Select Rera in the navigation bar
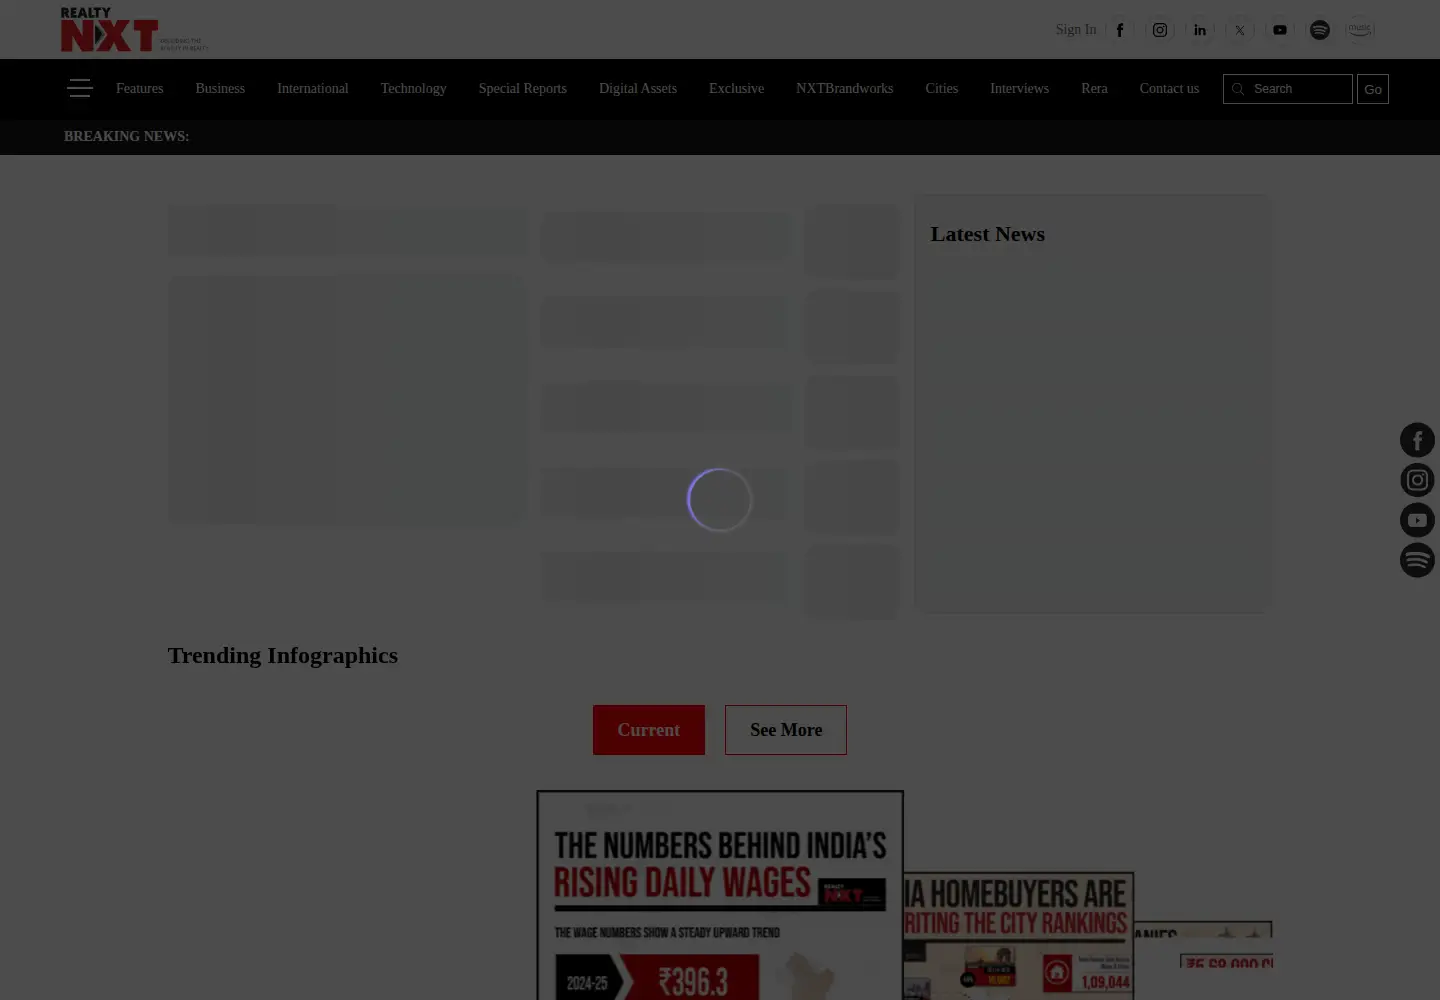 (1094, 88)
